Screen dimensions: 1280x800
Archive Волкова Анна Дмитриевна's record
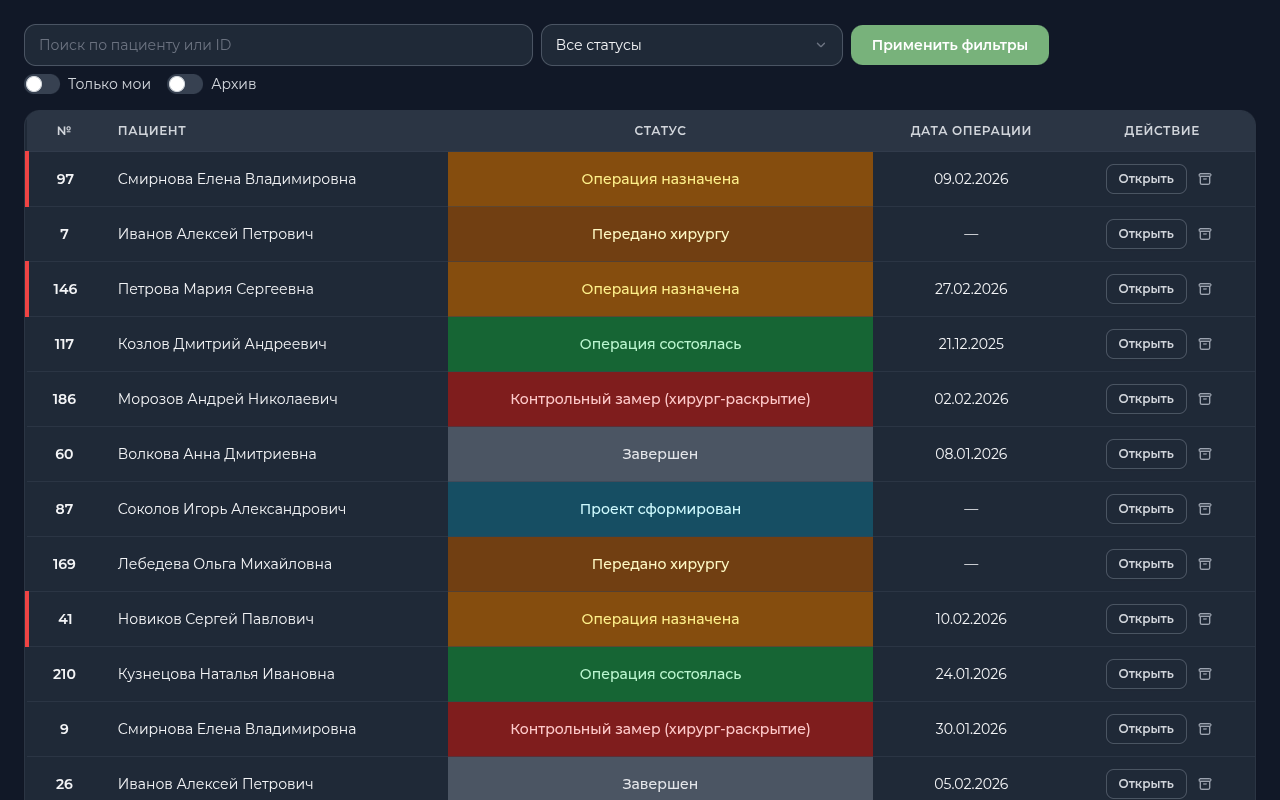pyautogui.click(x=1205, y=454)
